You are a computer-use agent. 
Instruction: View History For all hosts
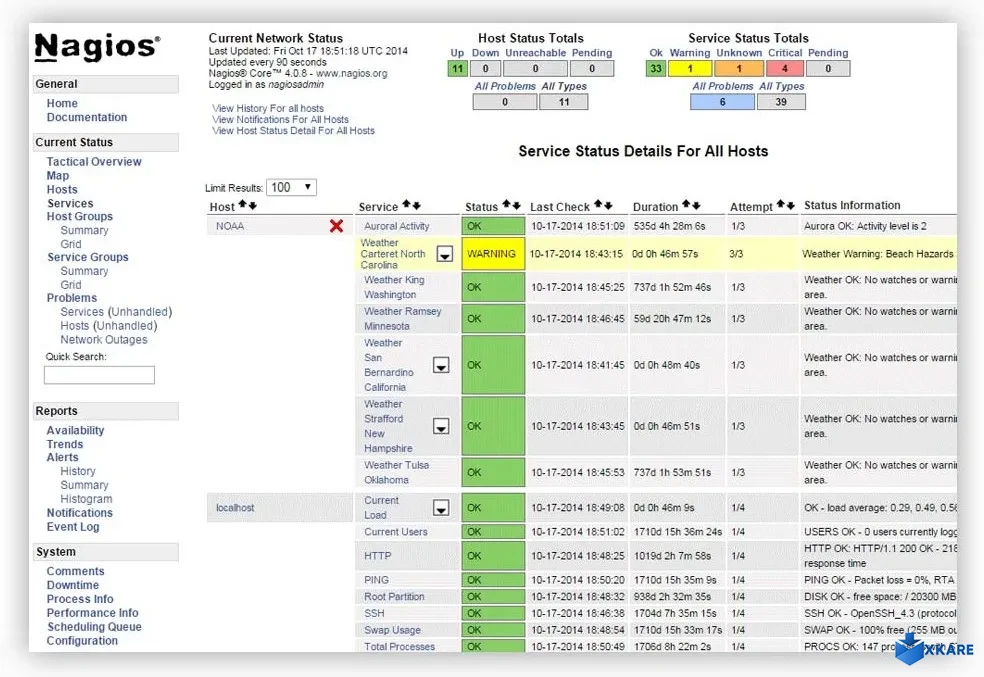268,109
